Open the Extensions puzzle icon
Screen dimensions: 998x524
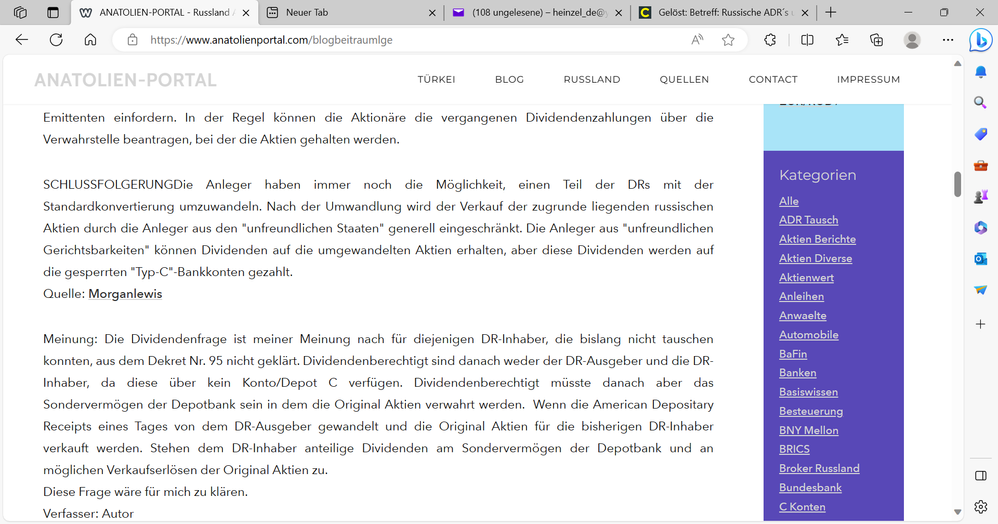(x=770, y=39)
